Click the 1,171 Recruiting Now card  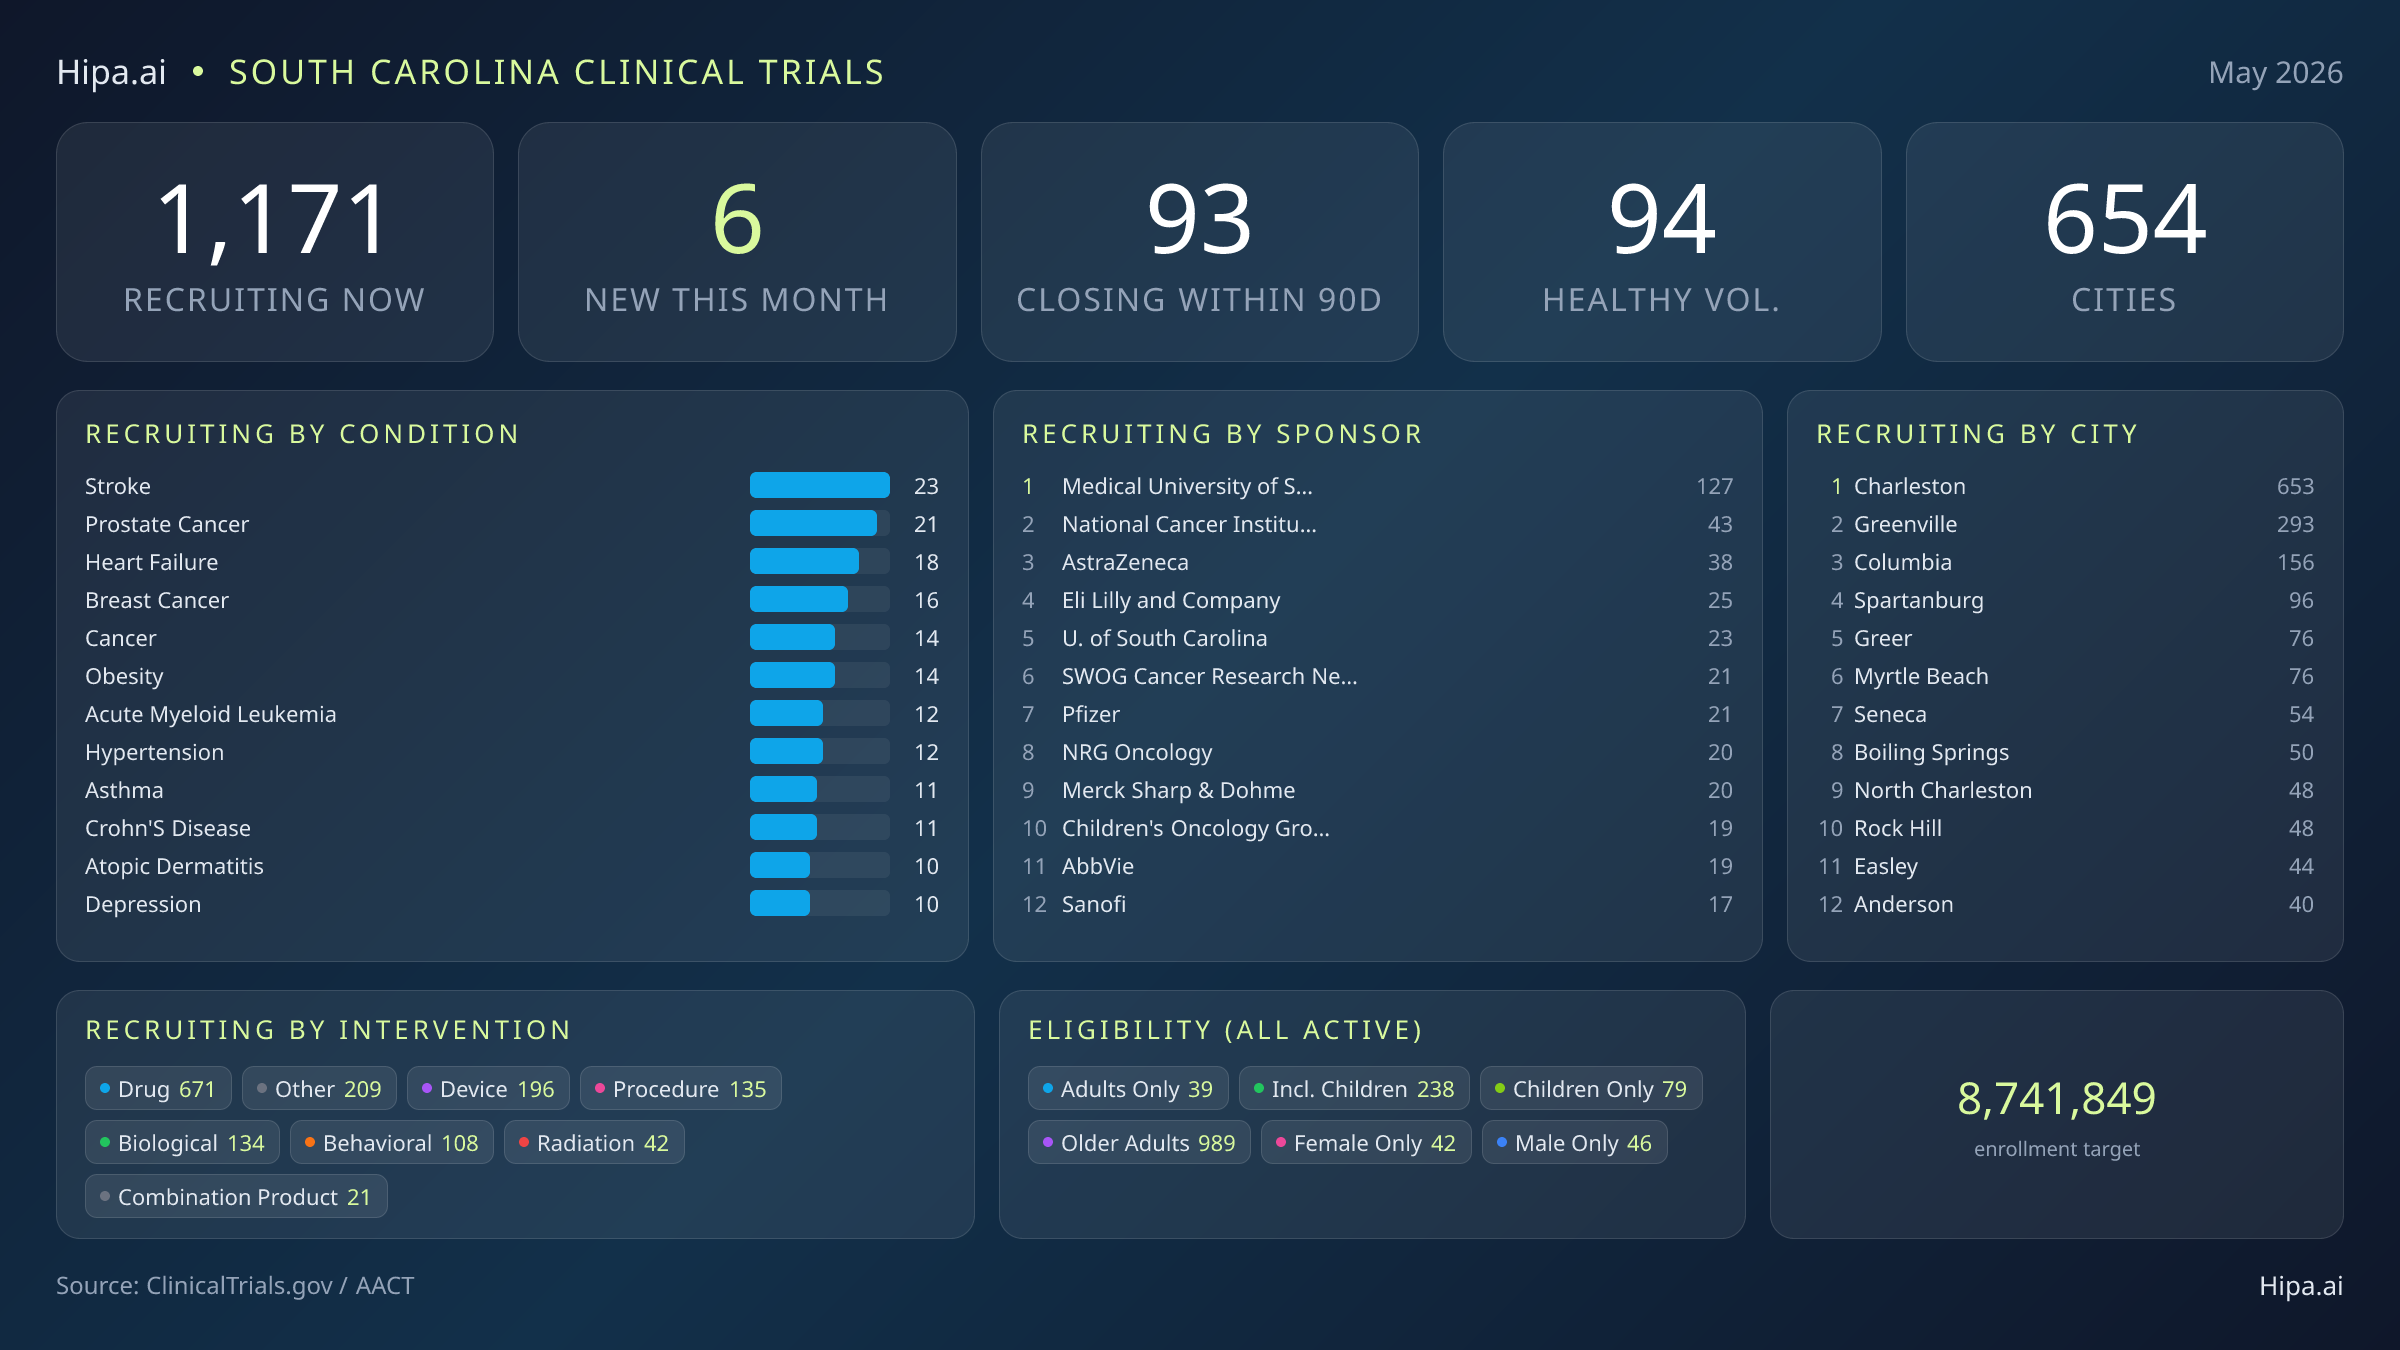click(275, 242)
